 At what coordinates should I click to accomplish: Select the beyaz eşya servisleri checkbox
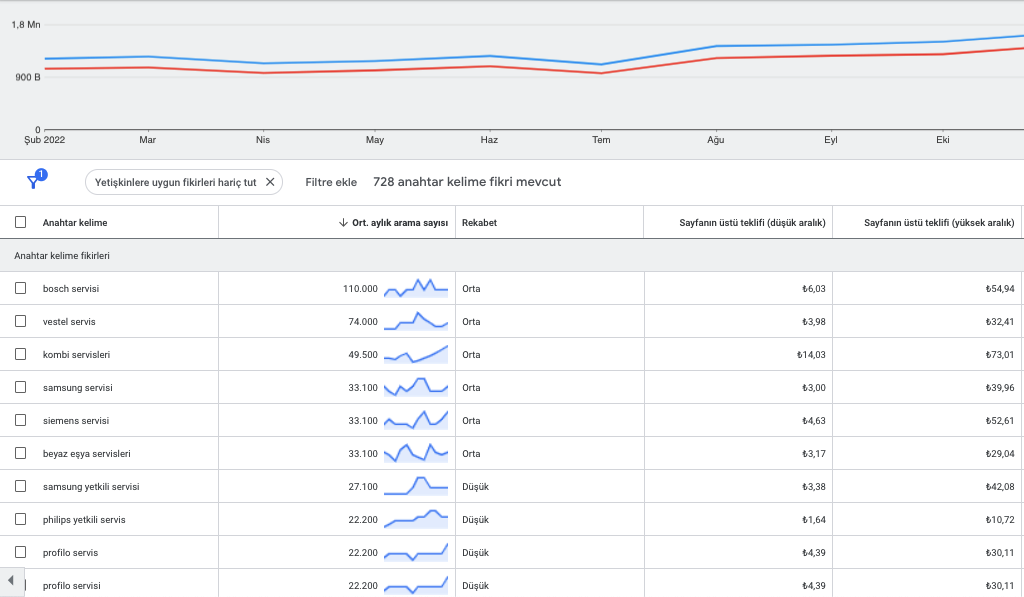tap(21, 453)
